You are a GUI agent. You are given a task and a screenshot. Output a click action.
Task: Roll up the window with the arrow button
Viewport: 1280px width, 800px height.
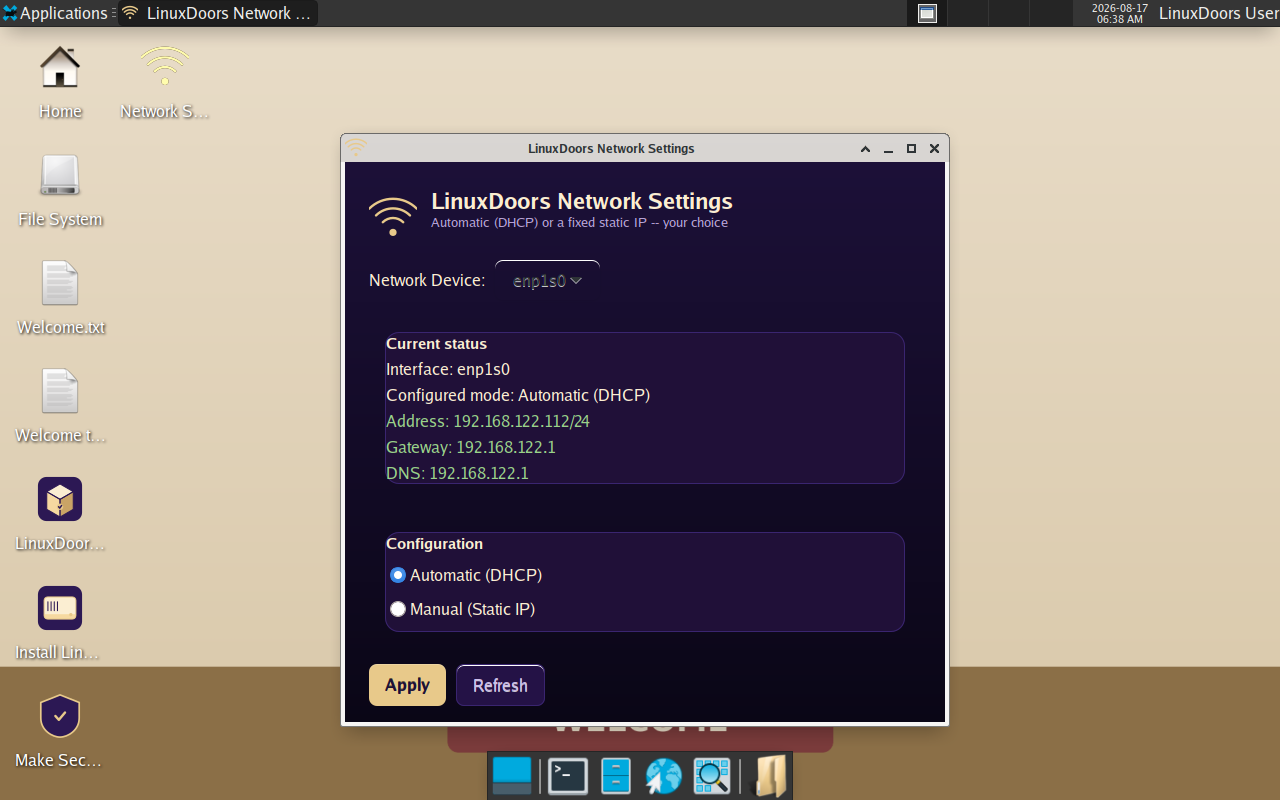(x=865, y=149)
